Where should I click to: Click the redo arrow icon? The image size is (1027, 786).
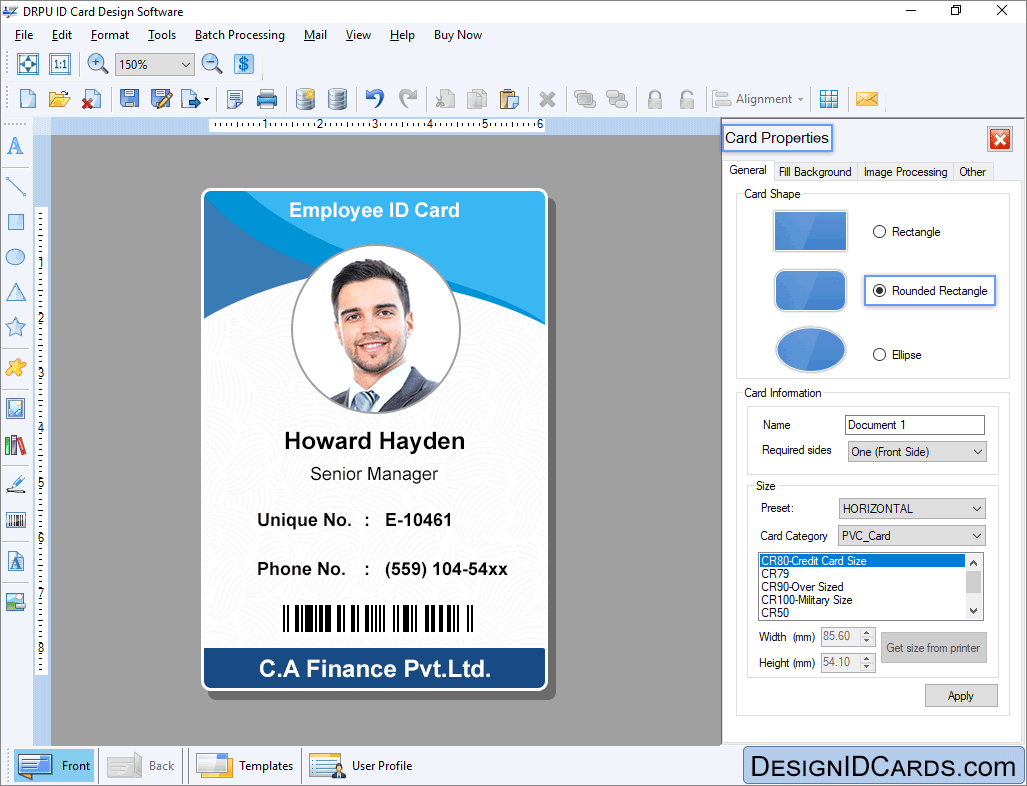coord(407,98)
